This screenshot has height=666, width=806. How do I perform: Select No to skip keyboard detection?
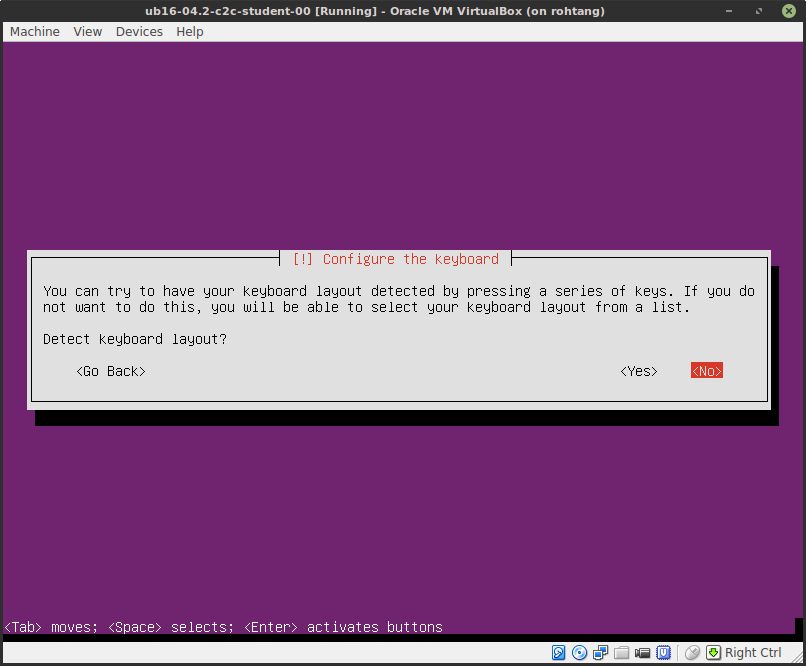pyautogui.click(x=706, y=370)
